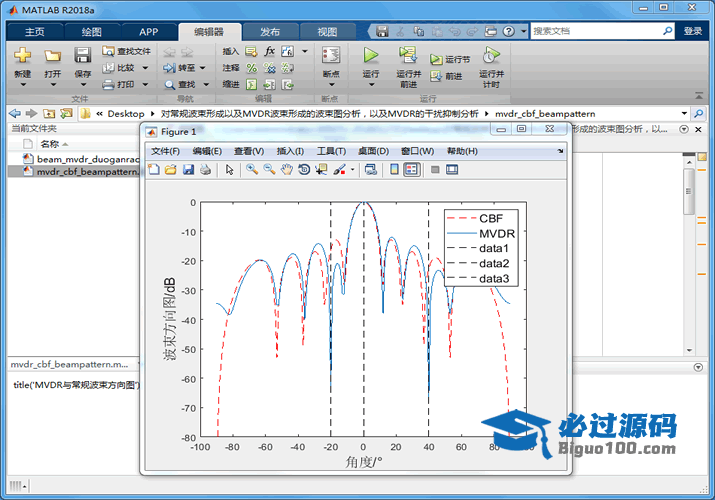The height and width of the screenshot is (500, 715).
Task: Click the Run and Advance (运行并前进) icon
Action: click(408, 55)
